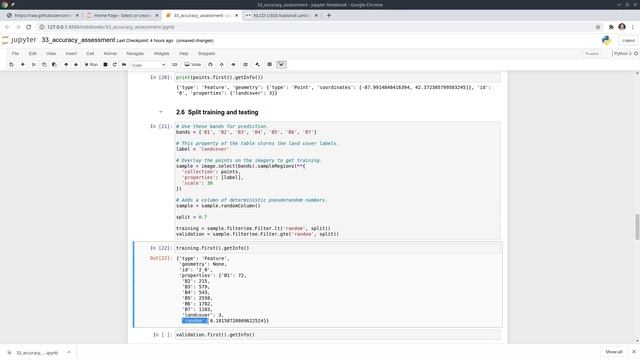The width and height of the screenshot is (640, 360).
Task: Click the GitHub icon in Jupyter toolbar
Action: [210, 64]
